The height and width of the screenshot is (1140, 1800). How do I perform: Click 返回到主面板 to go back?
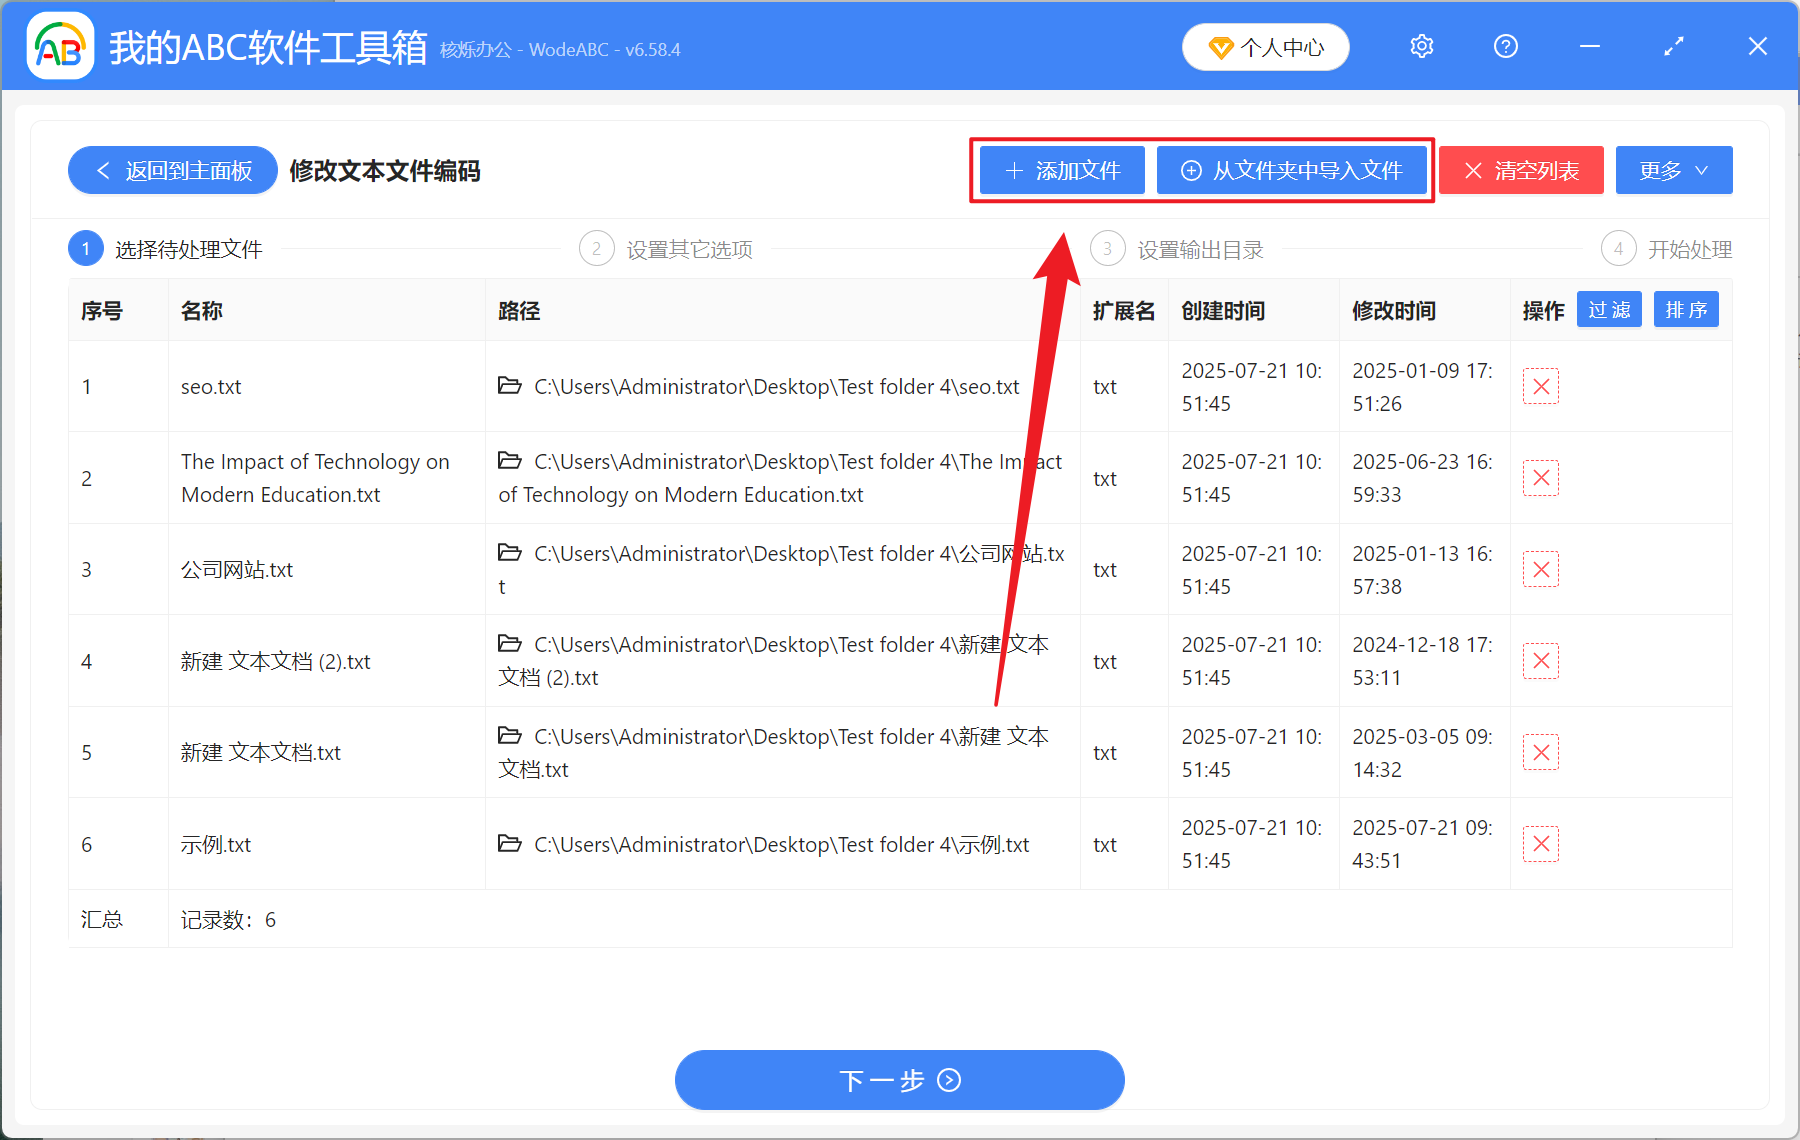[x=172, y=170]
